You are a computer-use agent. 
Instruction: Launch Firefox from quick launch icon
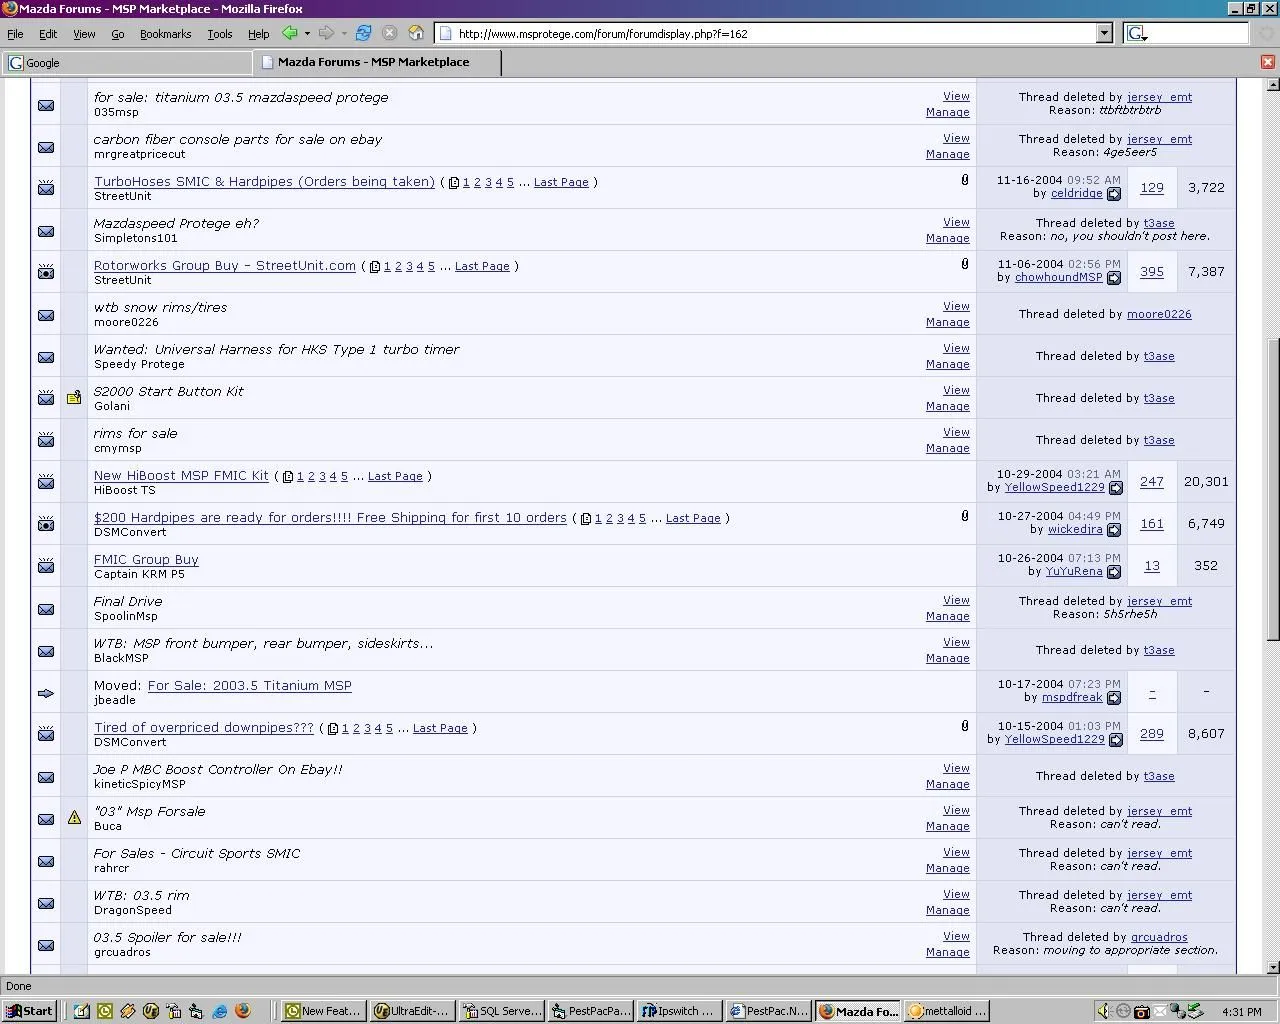(x=242, y=1011)
